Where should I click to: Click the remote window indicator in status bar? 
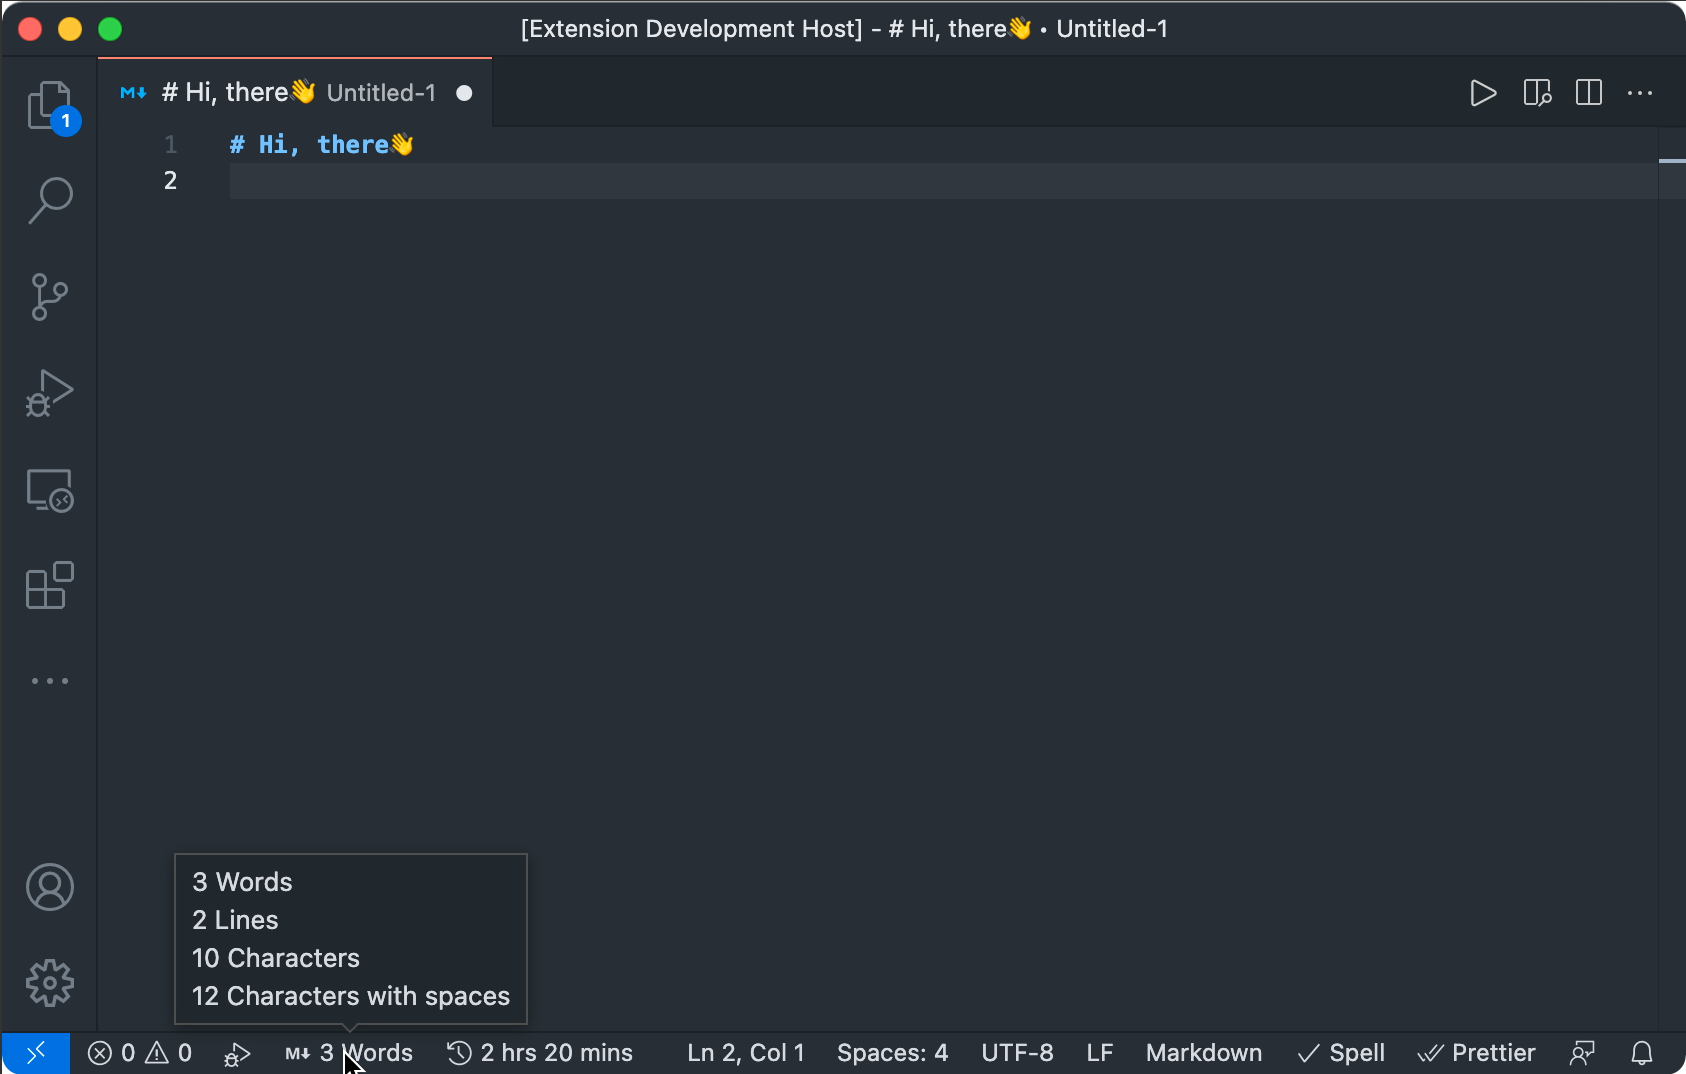pyautogui.click(x=35, y=1053)
